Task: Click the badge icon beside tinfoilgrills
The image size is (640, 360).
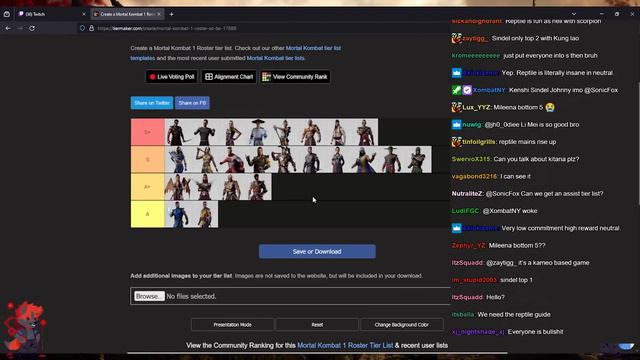Action: pos(456,142)
